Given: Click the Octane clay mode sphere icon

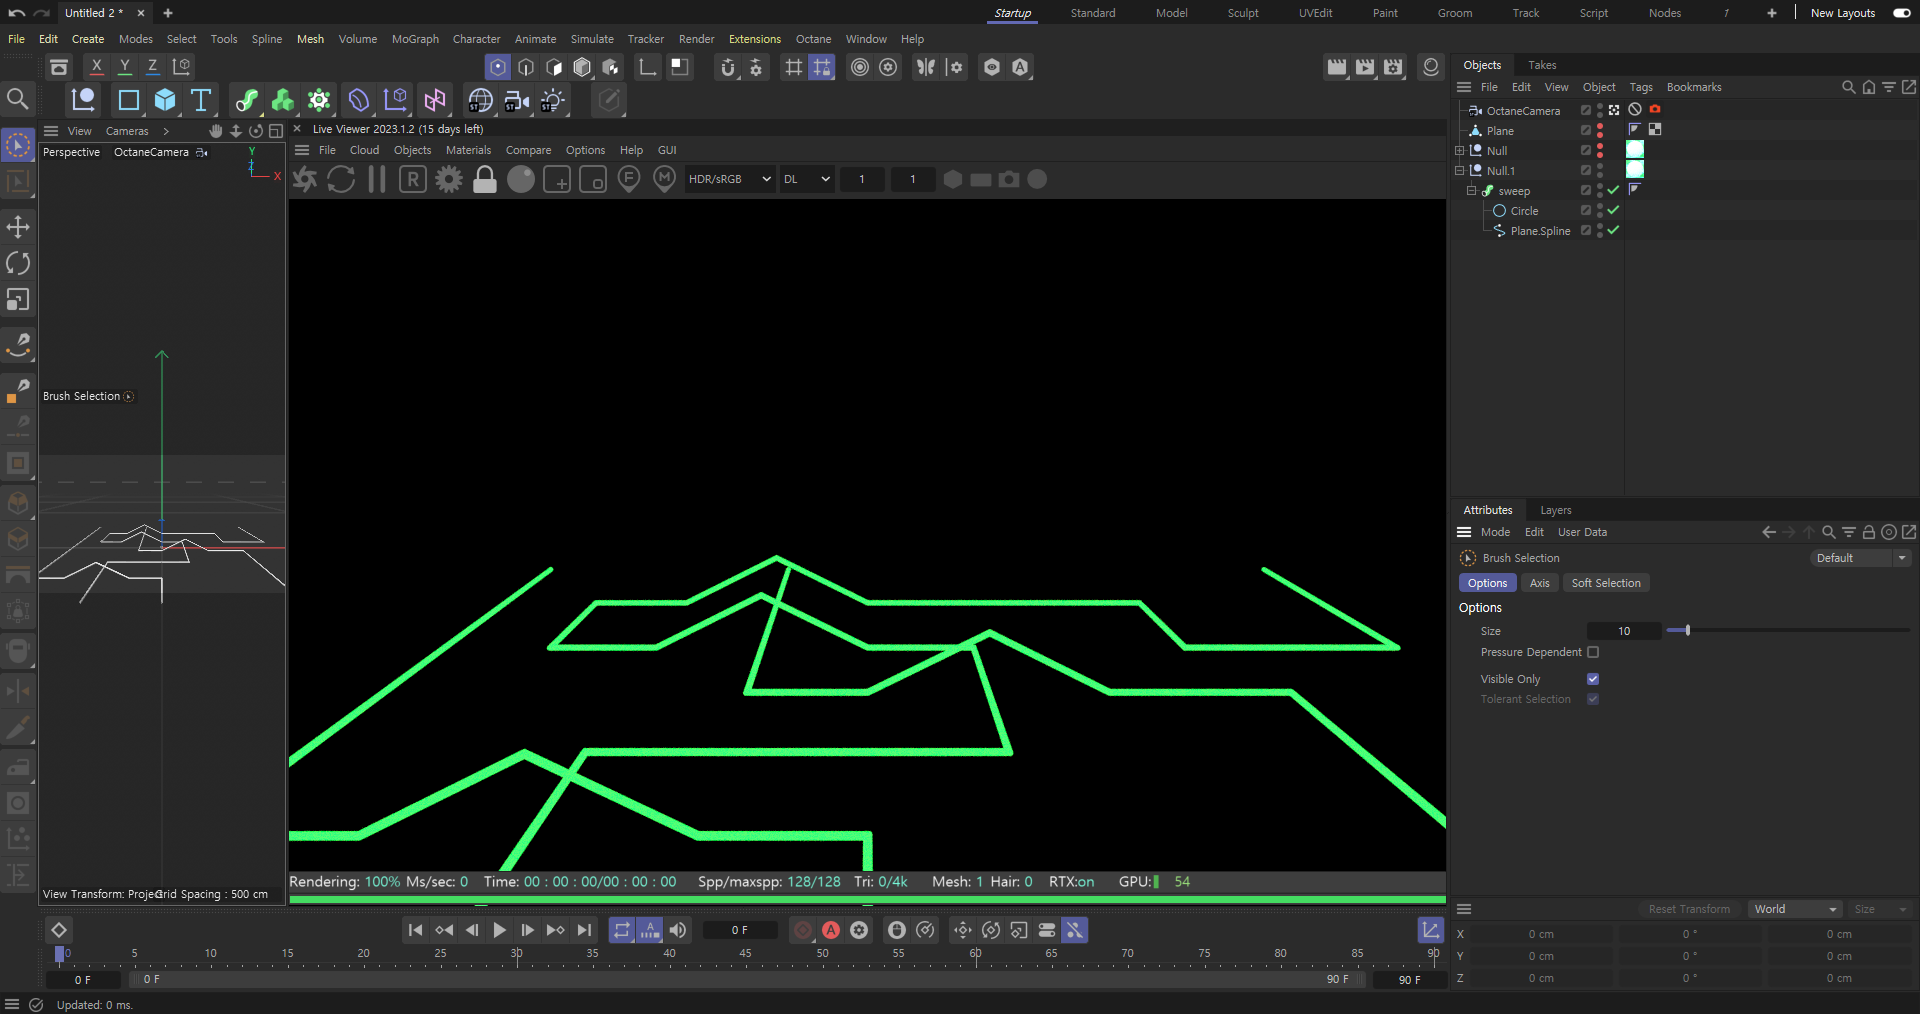Looking at the screenshot, I should (x=521, y=179).
